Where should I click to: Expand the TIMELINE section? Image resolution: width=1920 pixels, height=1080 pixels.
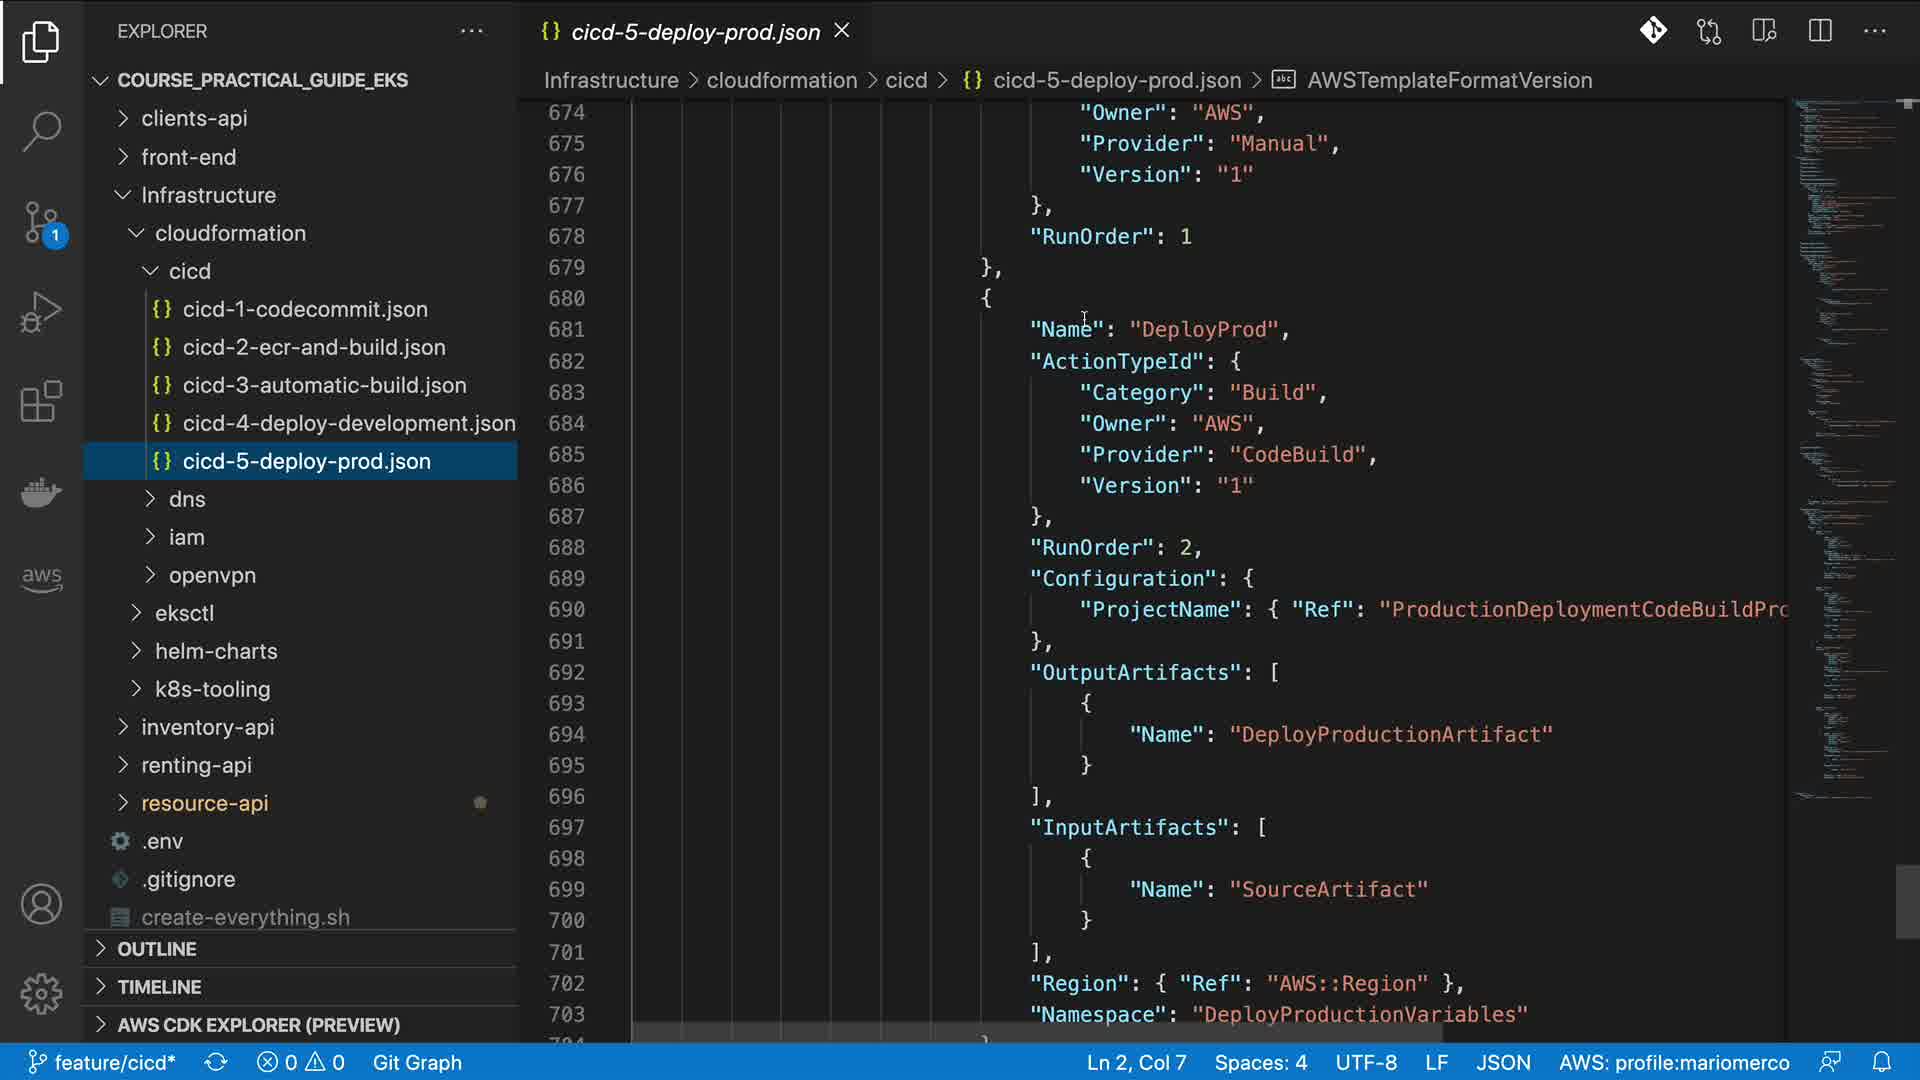159,987
